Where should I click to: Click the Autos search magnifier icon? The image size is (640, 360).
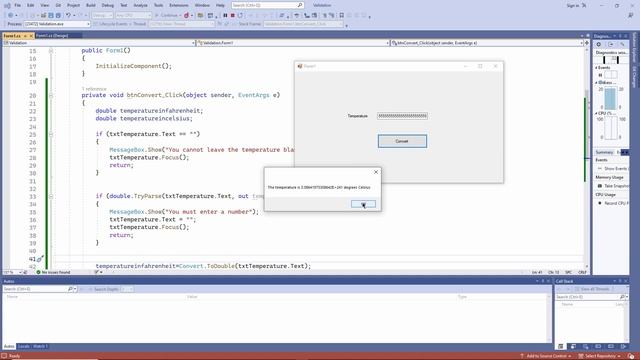70,289
